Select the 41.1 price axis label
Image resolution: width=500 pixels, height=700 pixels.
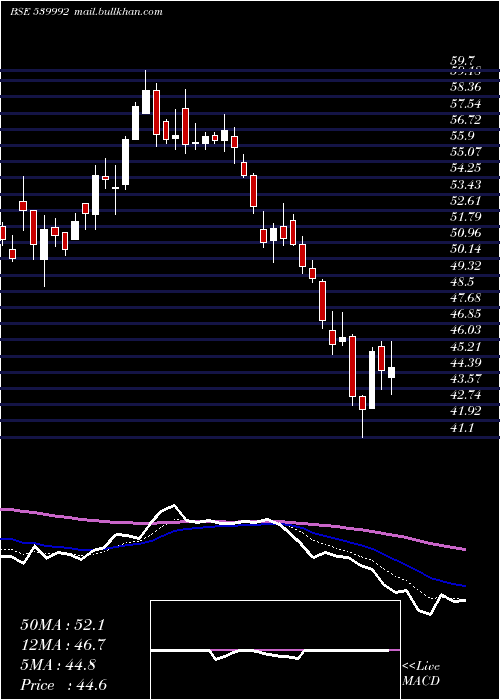click(x=463, y=428)
